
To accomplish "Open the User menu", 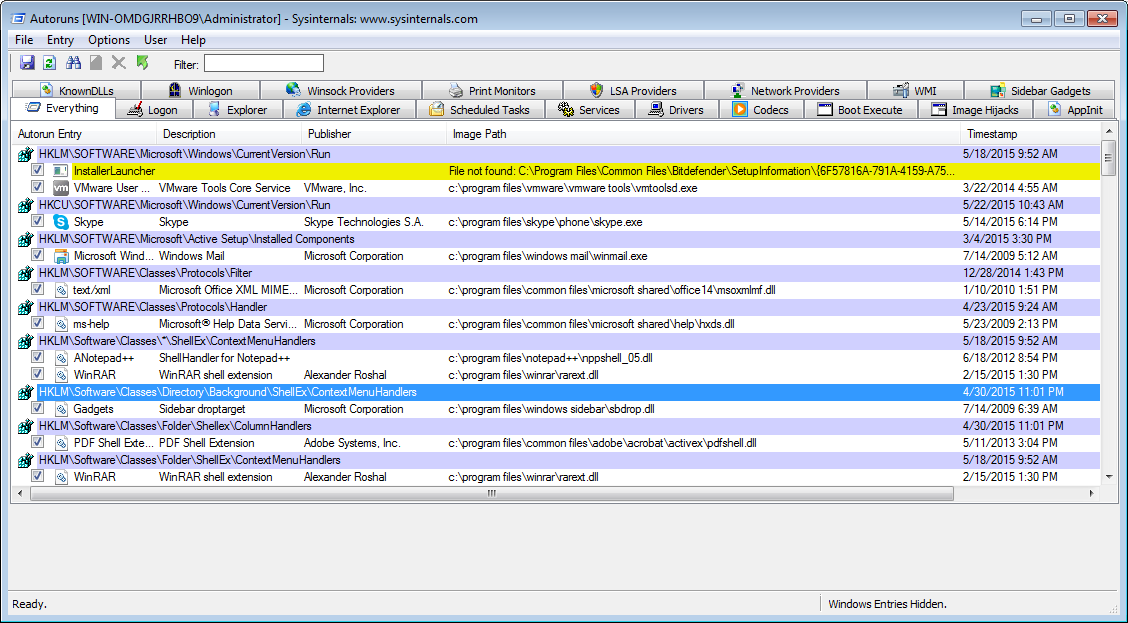I will click(155, 40).
